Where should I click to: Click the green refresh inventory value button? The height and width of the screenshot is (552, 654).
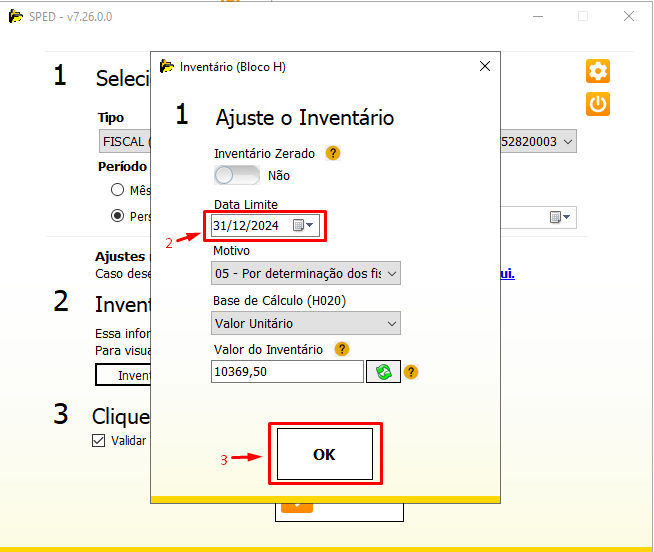coord(382,372)
